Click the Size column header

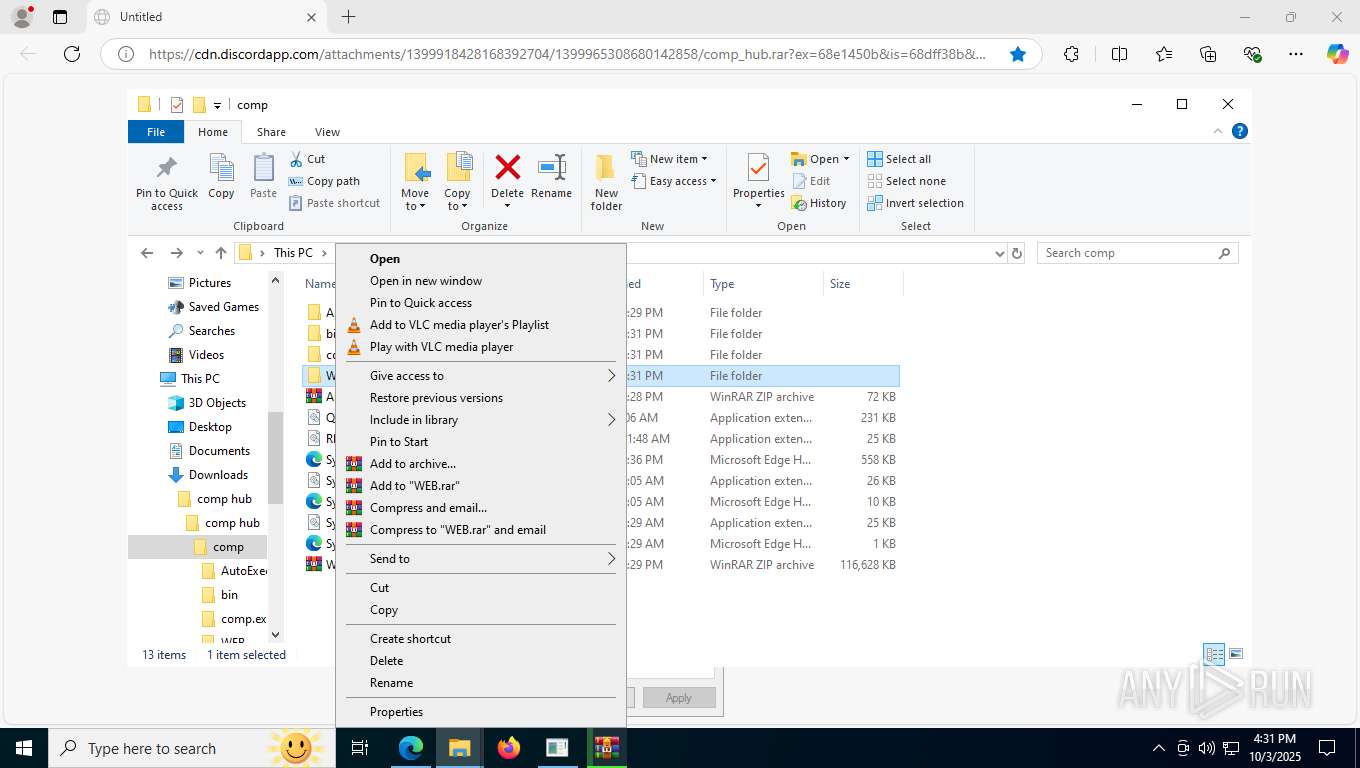pyautogui.click(x=863, y=284)
